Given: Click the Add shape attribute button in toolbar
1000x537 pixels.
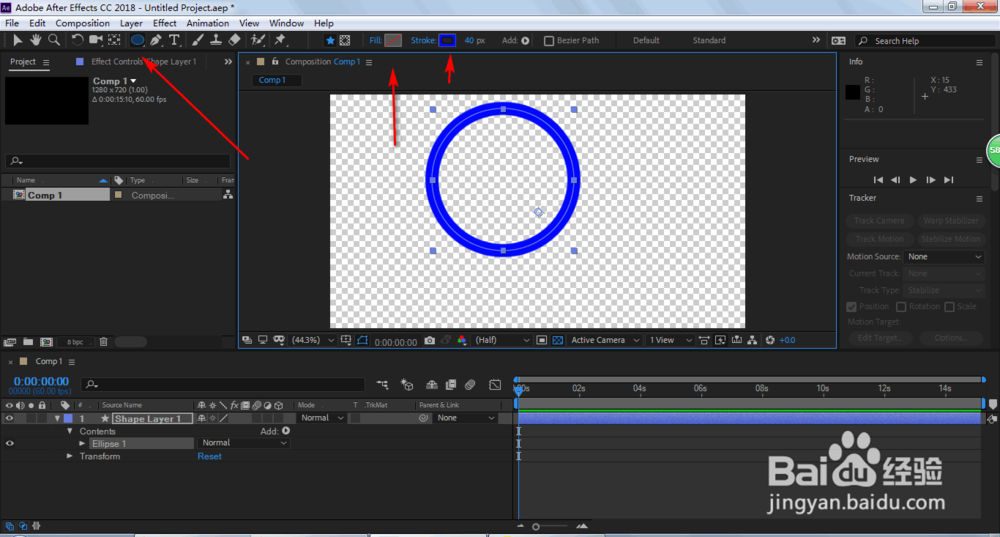Looking at the screenshot, I should click(526, 40).
